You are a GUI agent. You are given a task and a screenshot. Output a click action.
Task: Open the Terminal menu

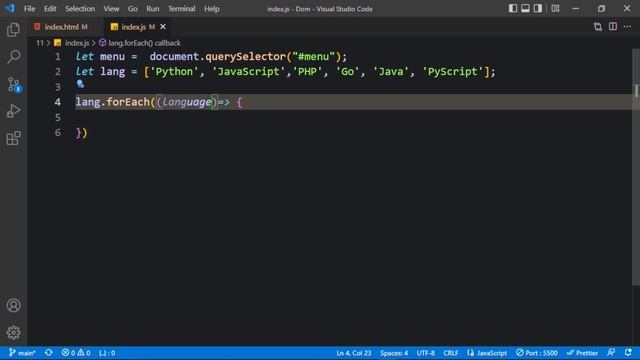click(x=182, y=9)
